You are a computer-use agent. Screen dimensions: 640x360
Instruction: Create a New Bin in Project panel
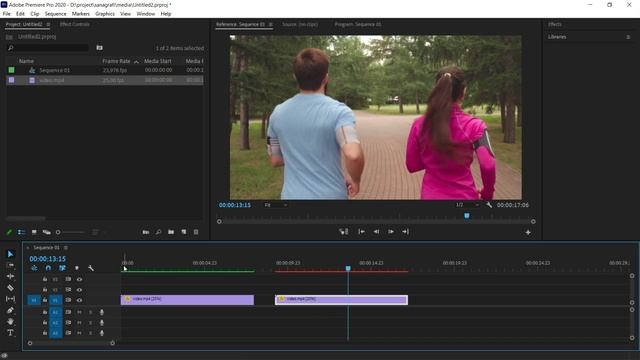(171, 232)
